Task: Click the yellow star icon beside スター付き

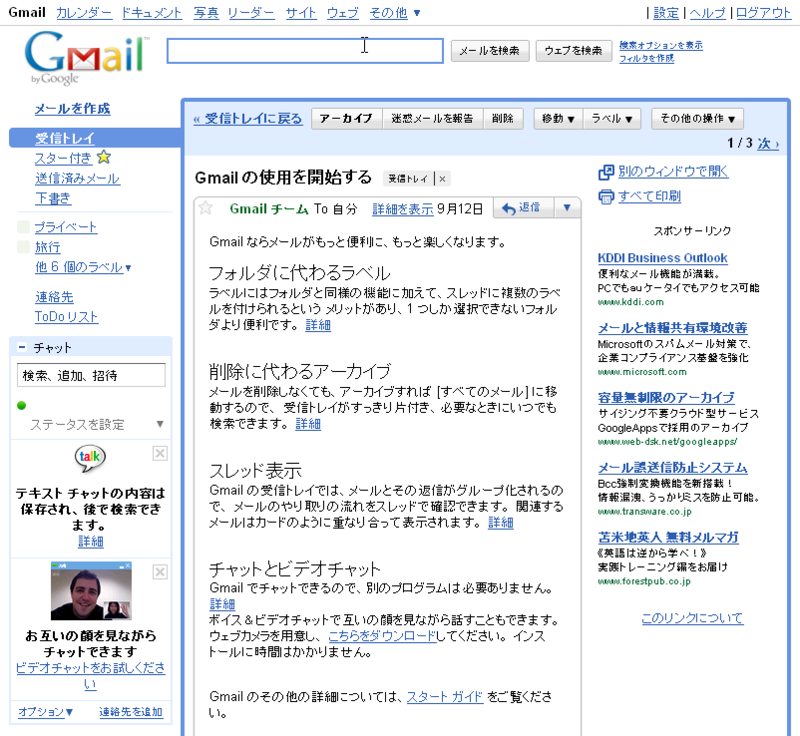Action: click(104, 157)
